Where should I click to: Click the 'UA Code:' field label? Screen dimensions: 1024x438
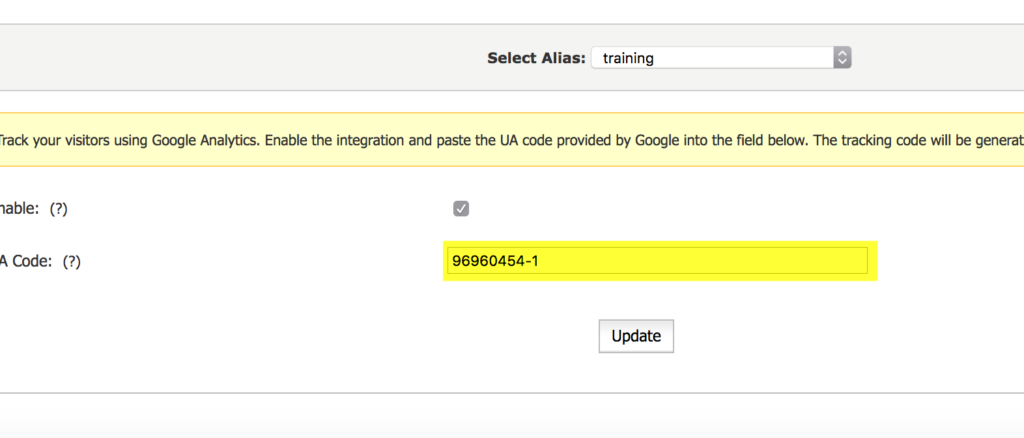point(26,262)
